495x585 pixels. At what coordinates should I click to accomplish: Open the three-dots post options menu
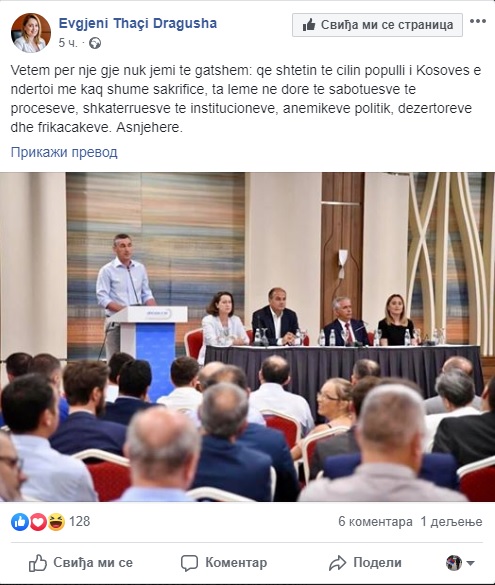(477, 21)
